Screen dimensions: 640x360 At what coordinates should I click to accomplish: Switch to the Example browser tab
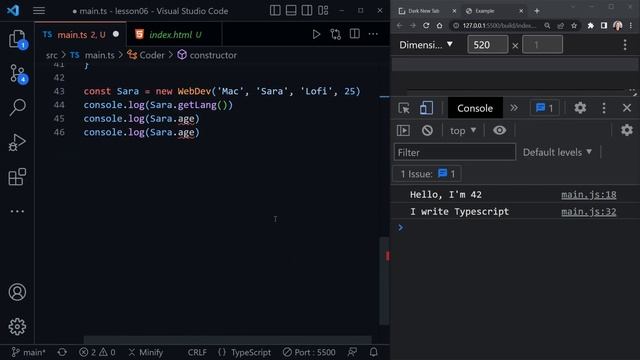pyautogui.click(x=494, y=11)
